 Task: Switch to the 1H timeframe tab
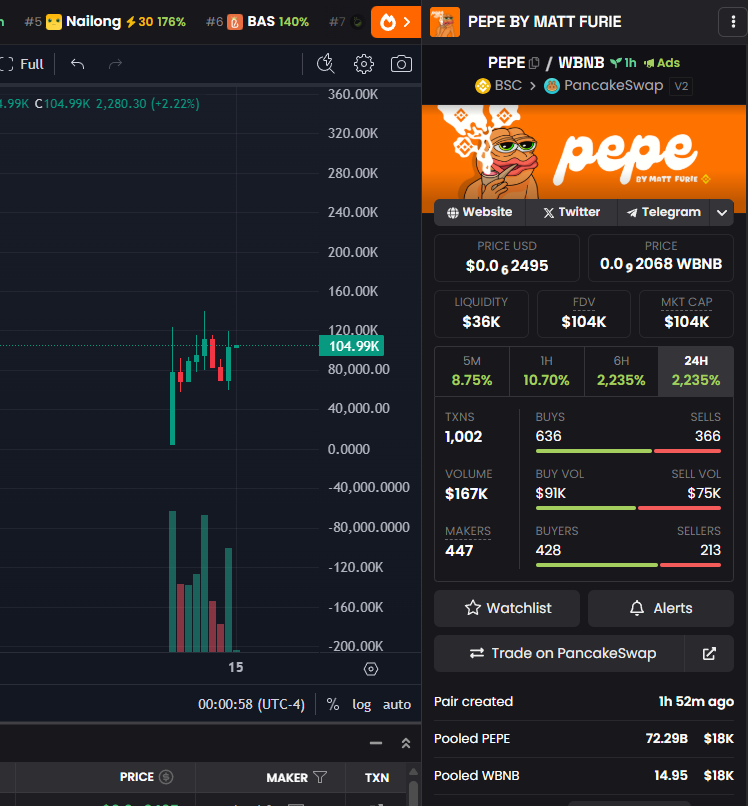(x=546, y=371)
